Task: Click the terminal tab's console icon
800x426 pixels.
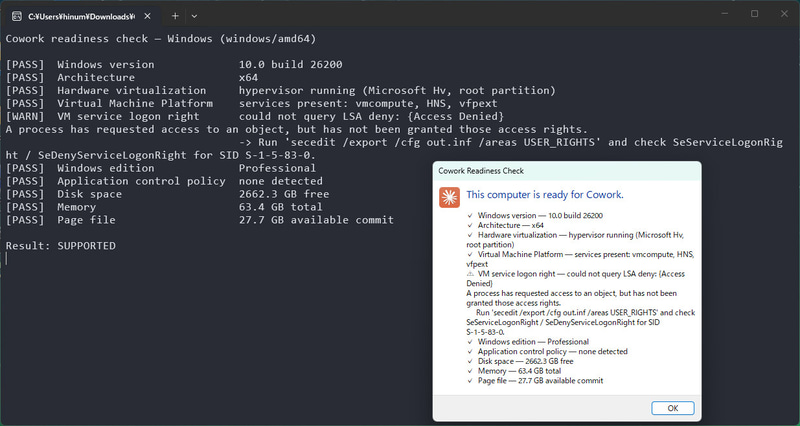Action: click(x=17, y=16)
